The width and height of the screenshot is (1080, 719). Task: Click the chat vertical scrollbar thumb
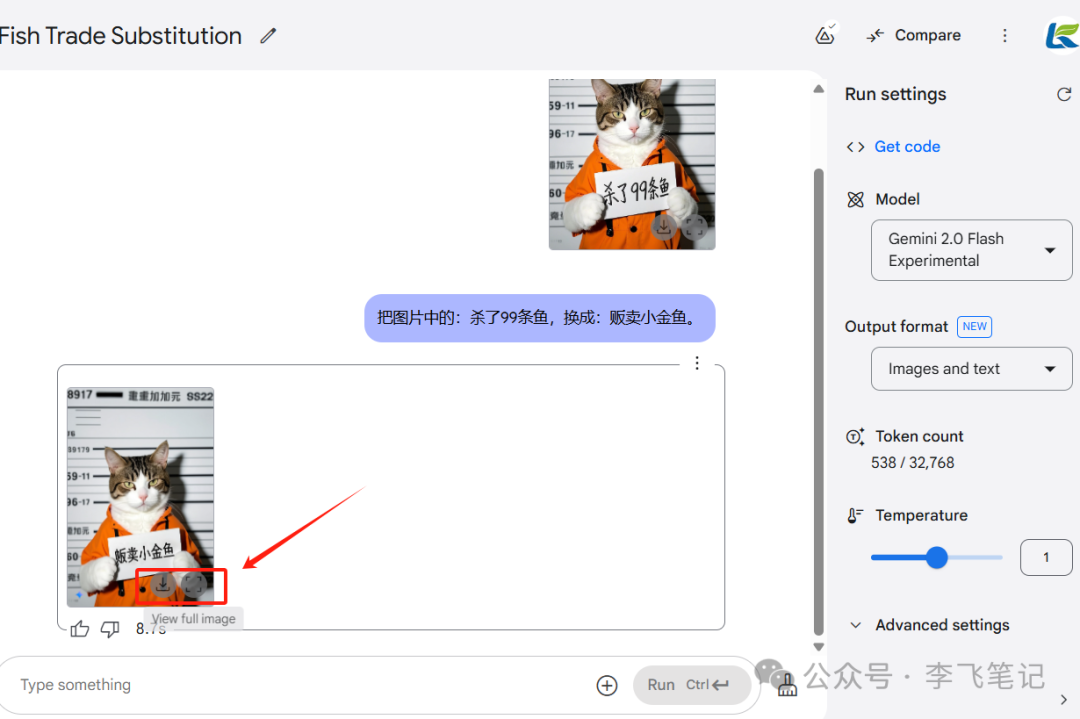[x=818, y=402]
